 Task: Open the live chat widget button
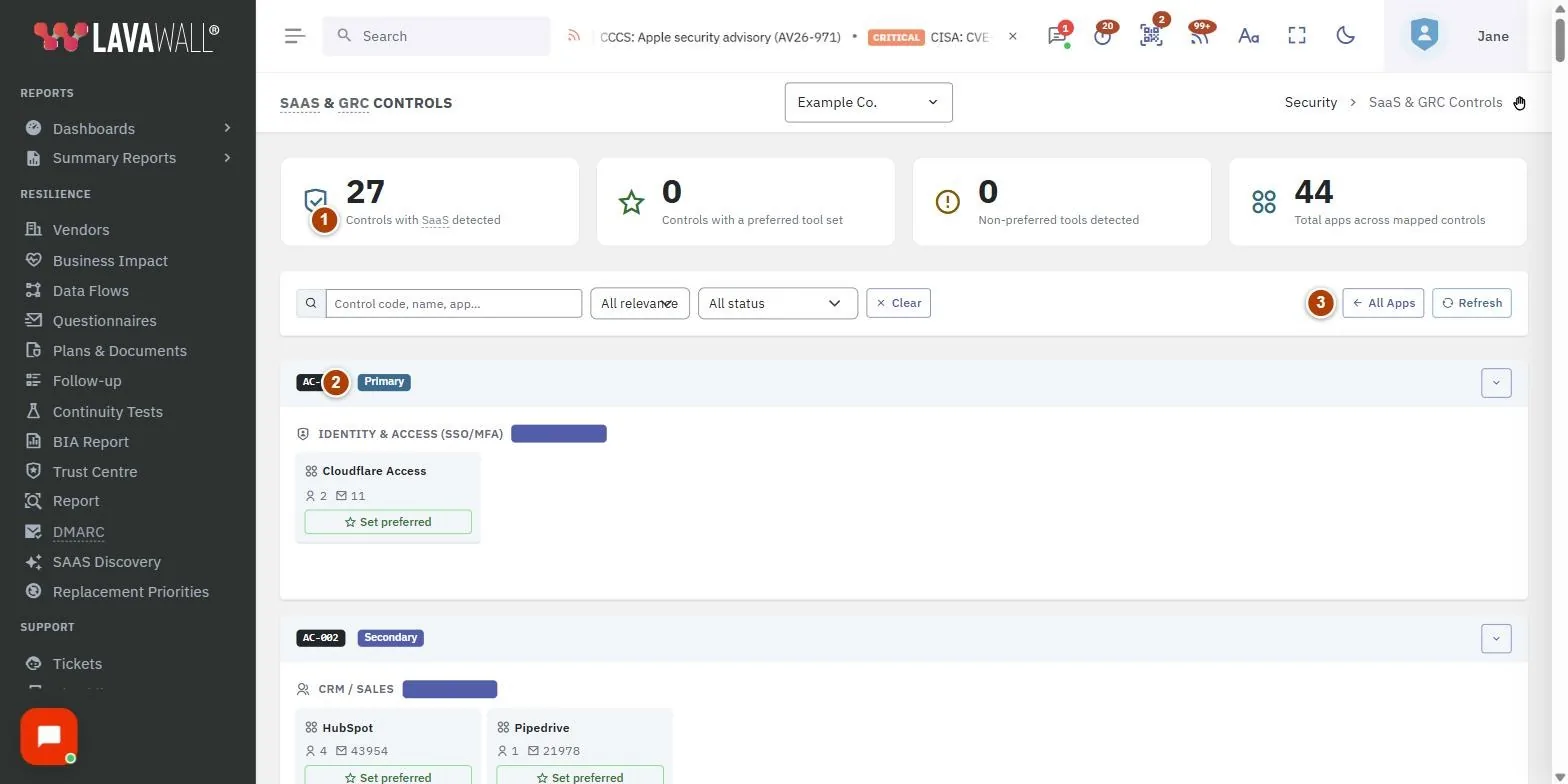tap(49, 737)
